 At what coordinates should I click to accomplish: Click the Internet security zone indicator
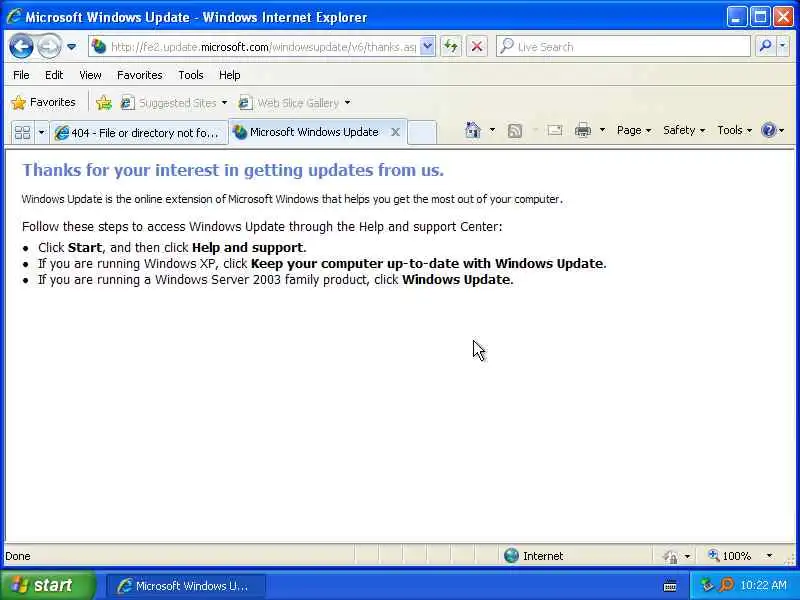click(533, 556)
